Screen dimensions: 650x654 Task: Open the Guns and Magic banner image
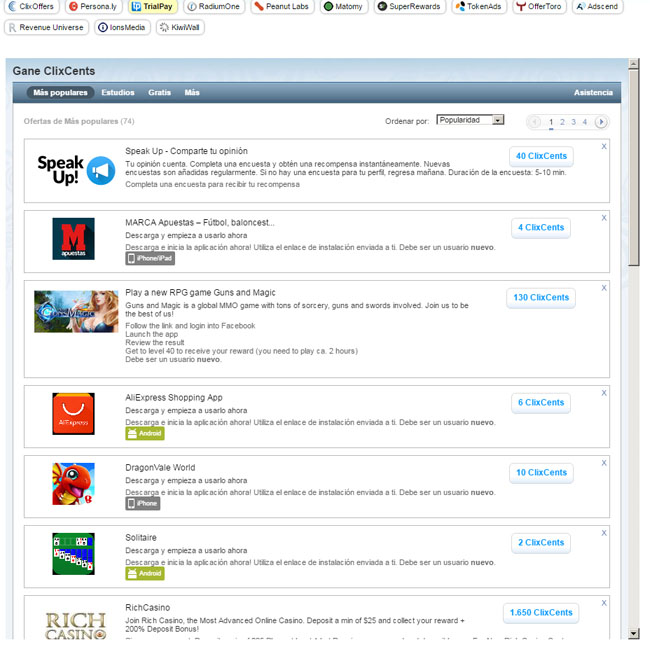click(x=76, y=312)
